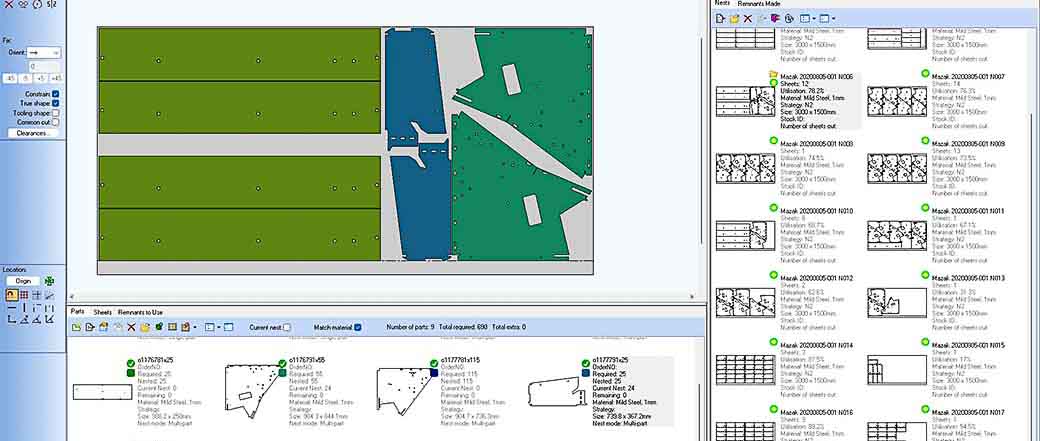
Task: Click the red grid location icon
Action: (24, 295)
